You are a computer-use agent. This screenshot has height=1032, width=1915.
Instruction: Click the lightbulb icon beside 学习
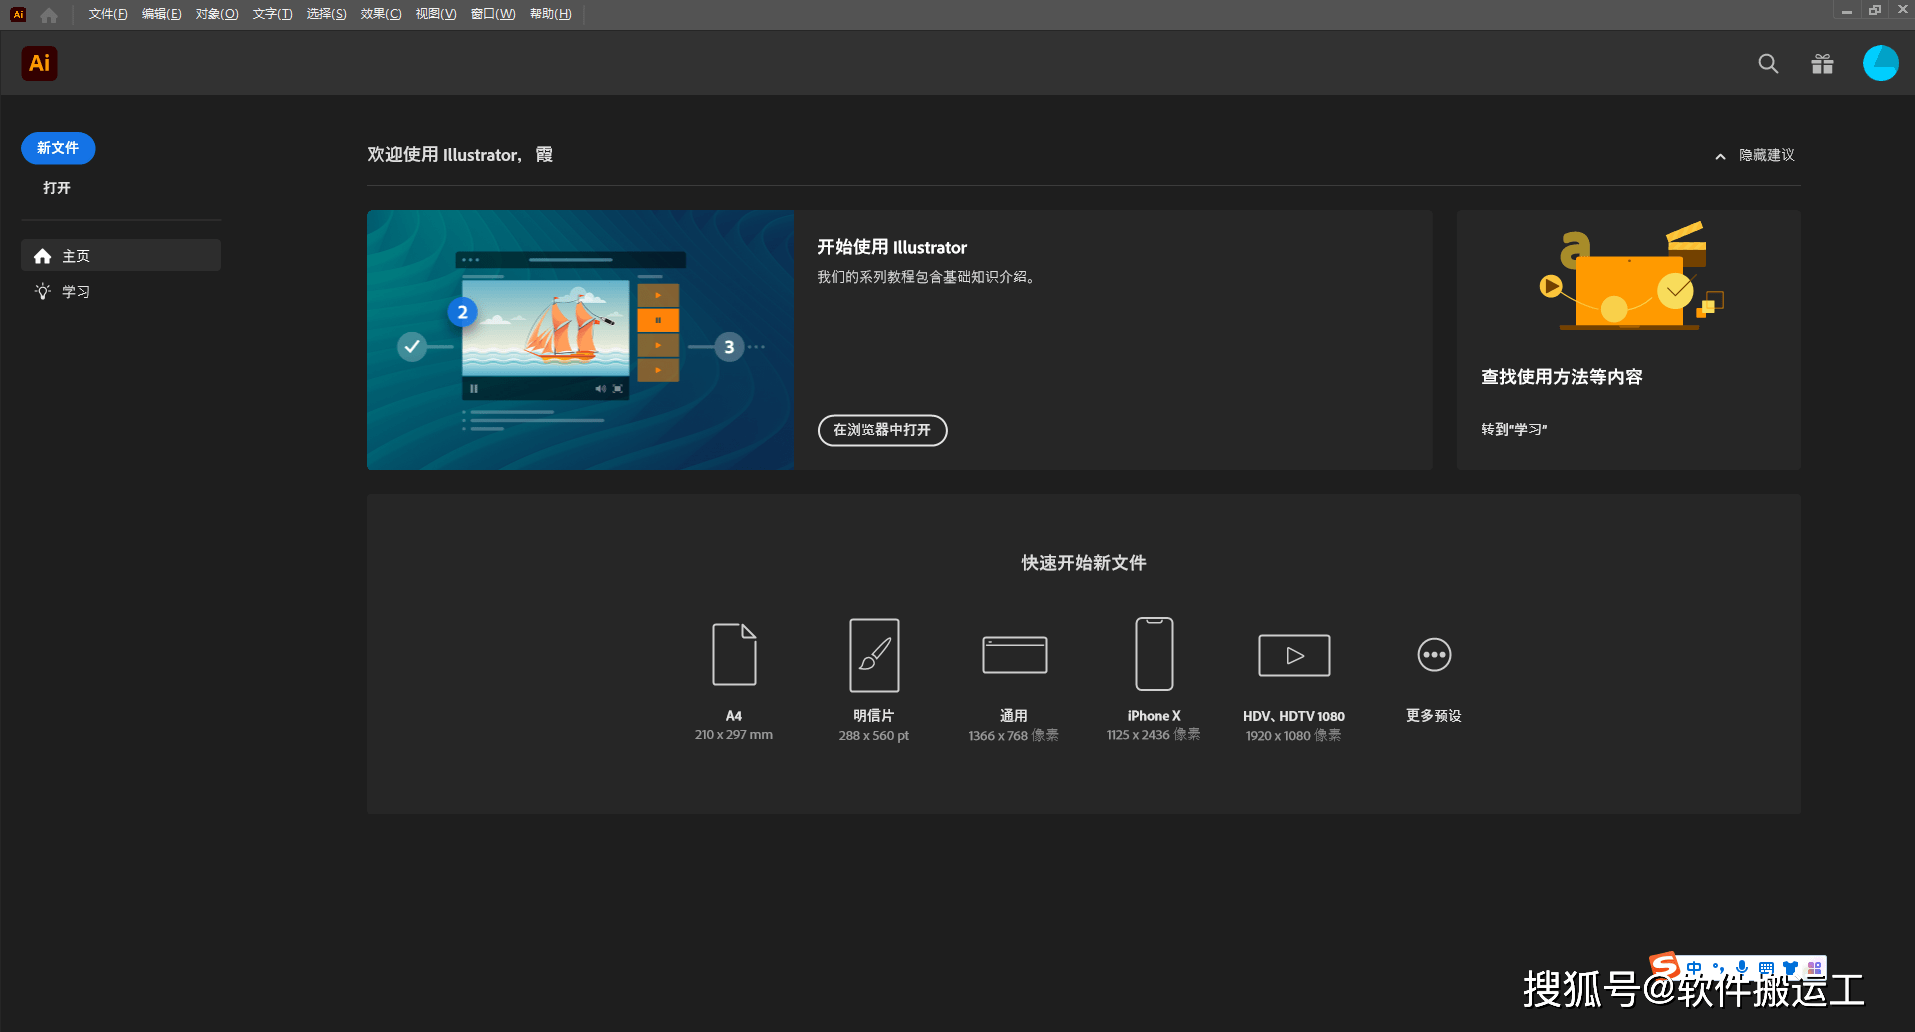pos(42,291)
